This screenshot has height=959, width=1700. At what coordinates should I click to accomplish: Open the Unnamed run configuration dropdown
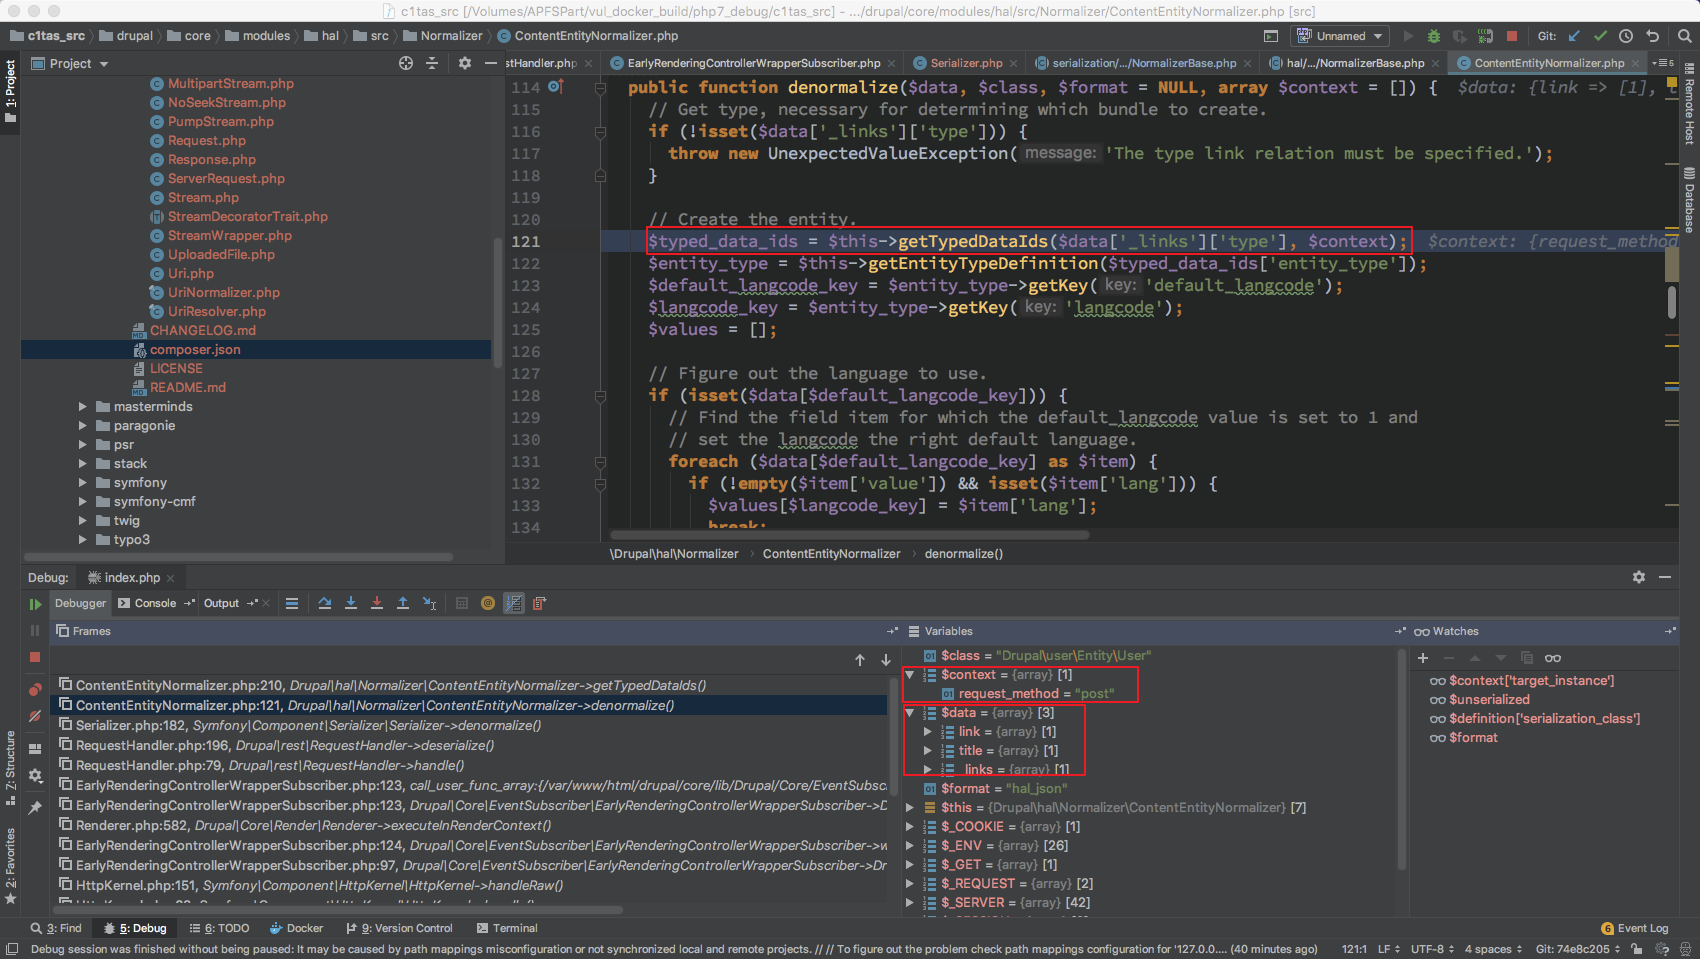pos(1341,36)
